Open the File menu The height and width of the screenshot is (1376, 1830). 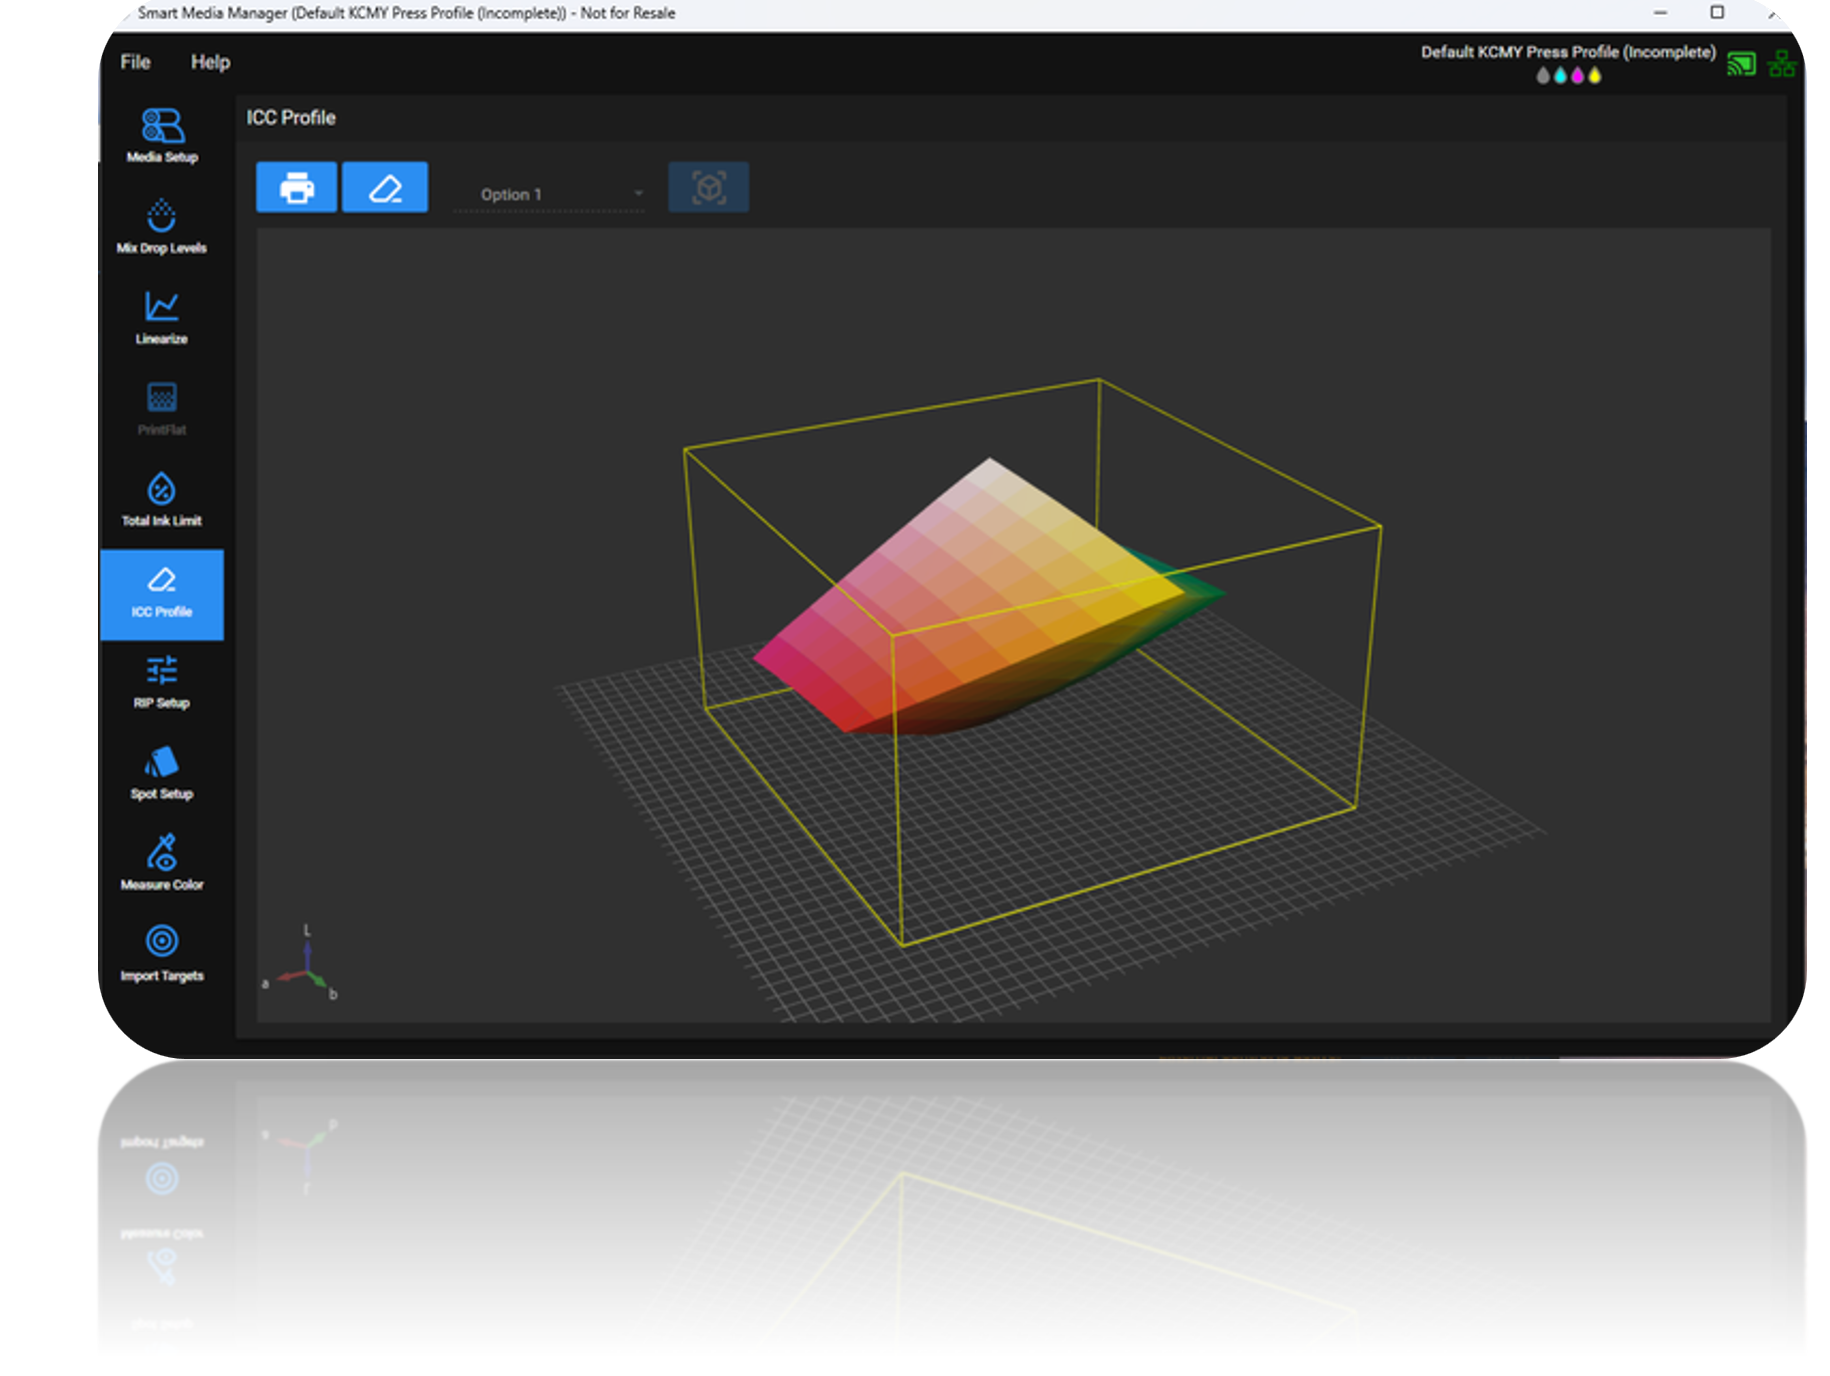point(135,62)
